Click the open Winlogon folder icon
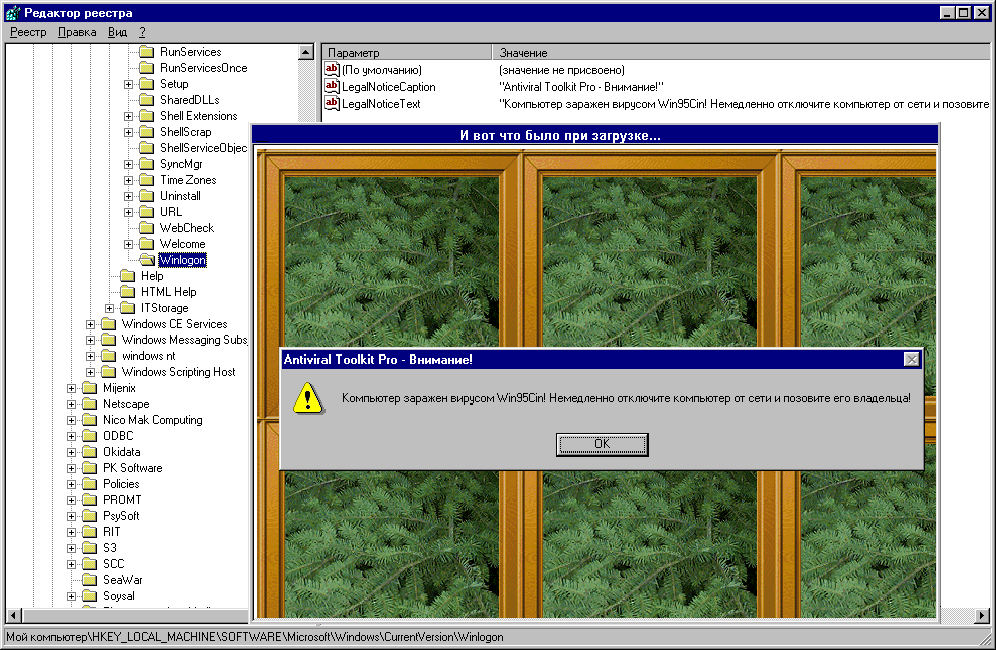 coord(147,259)
